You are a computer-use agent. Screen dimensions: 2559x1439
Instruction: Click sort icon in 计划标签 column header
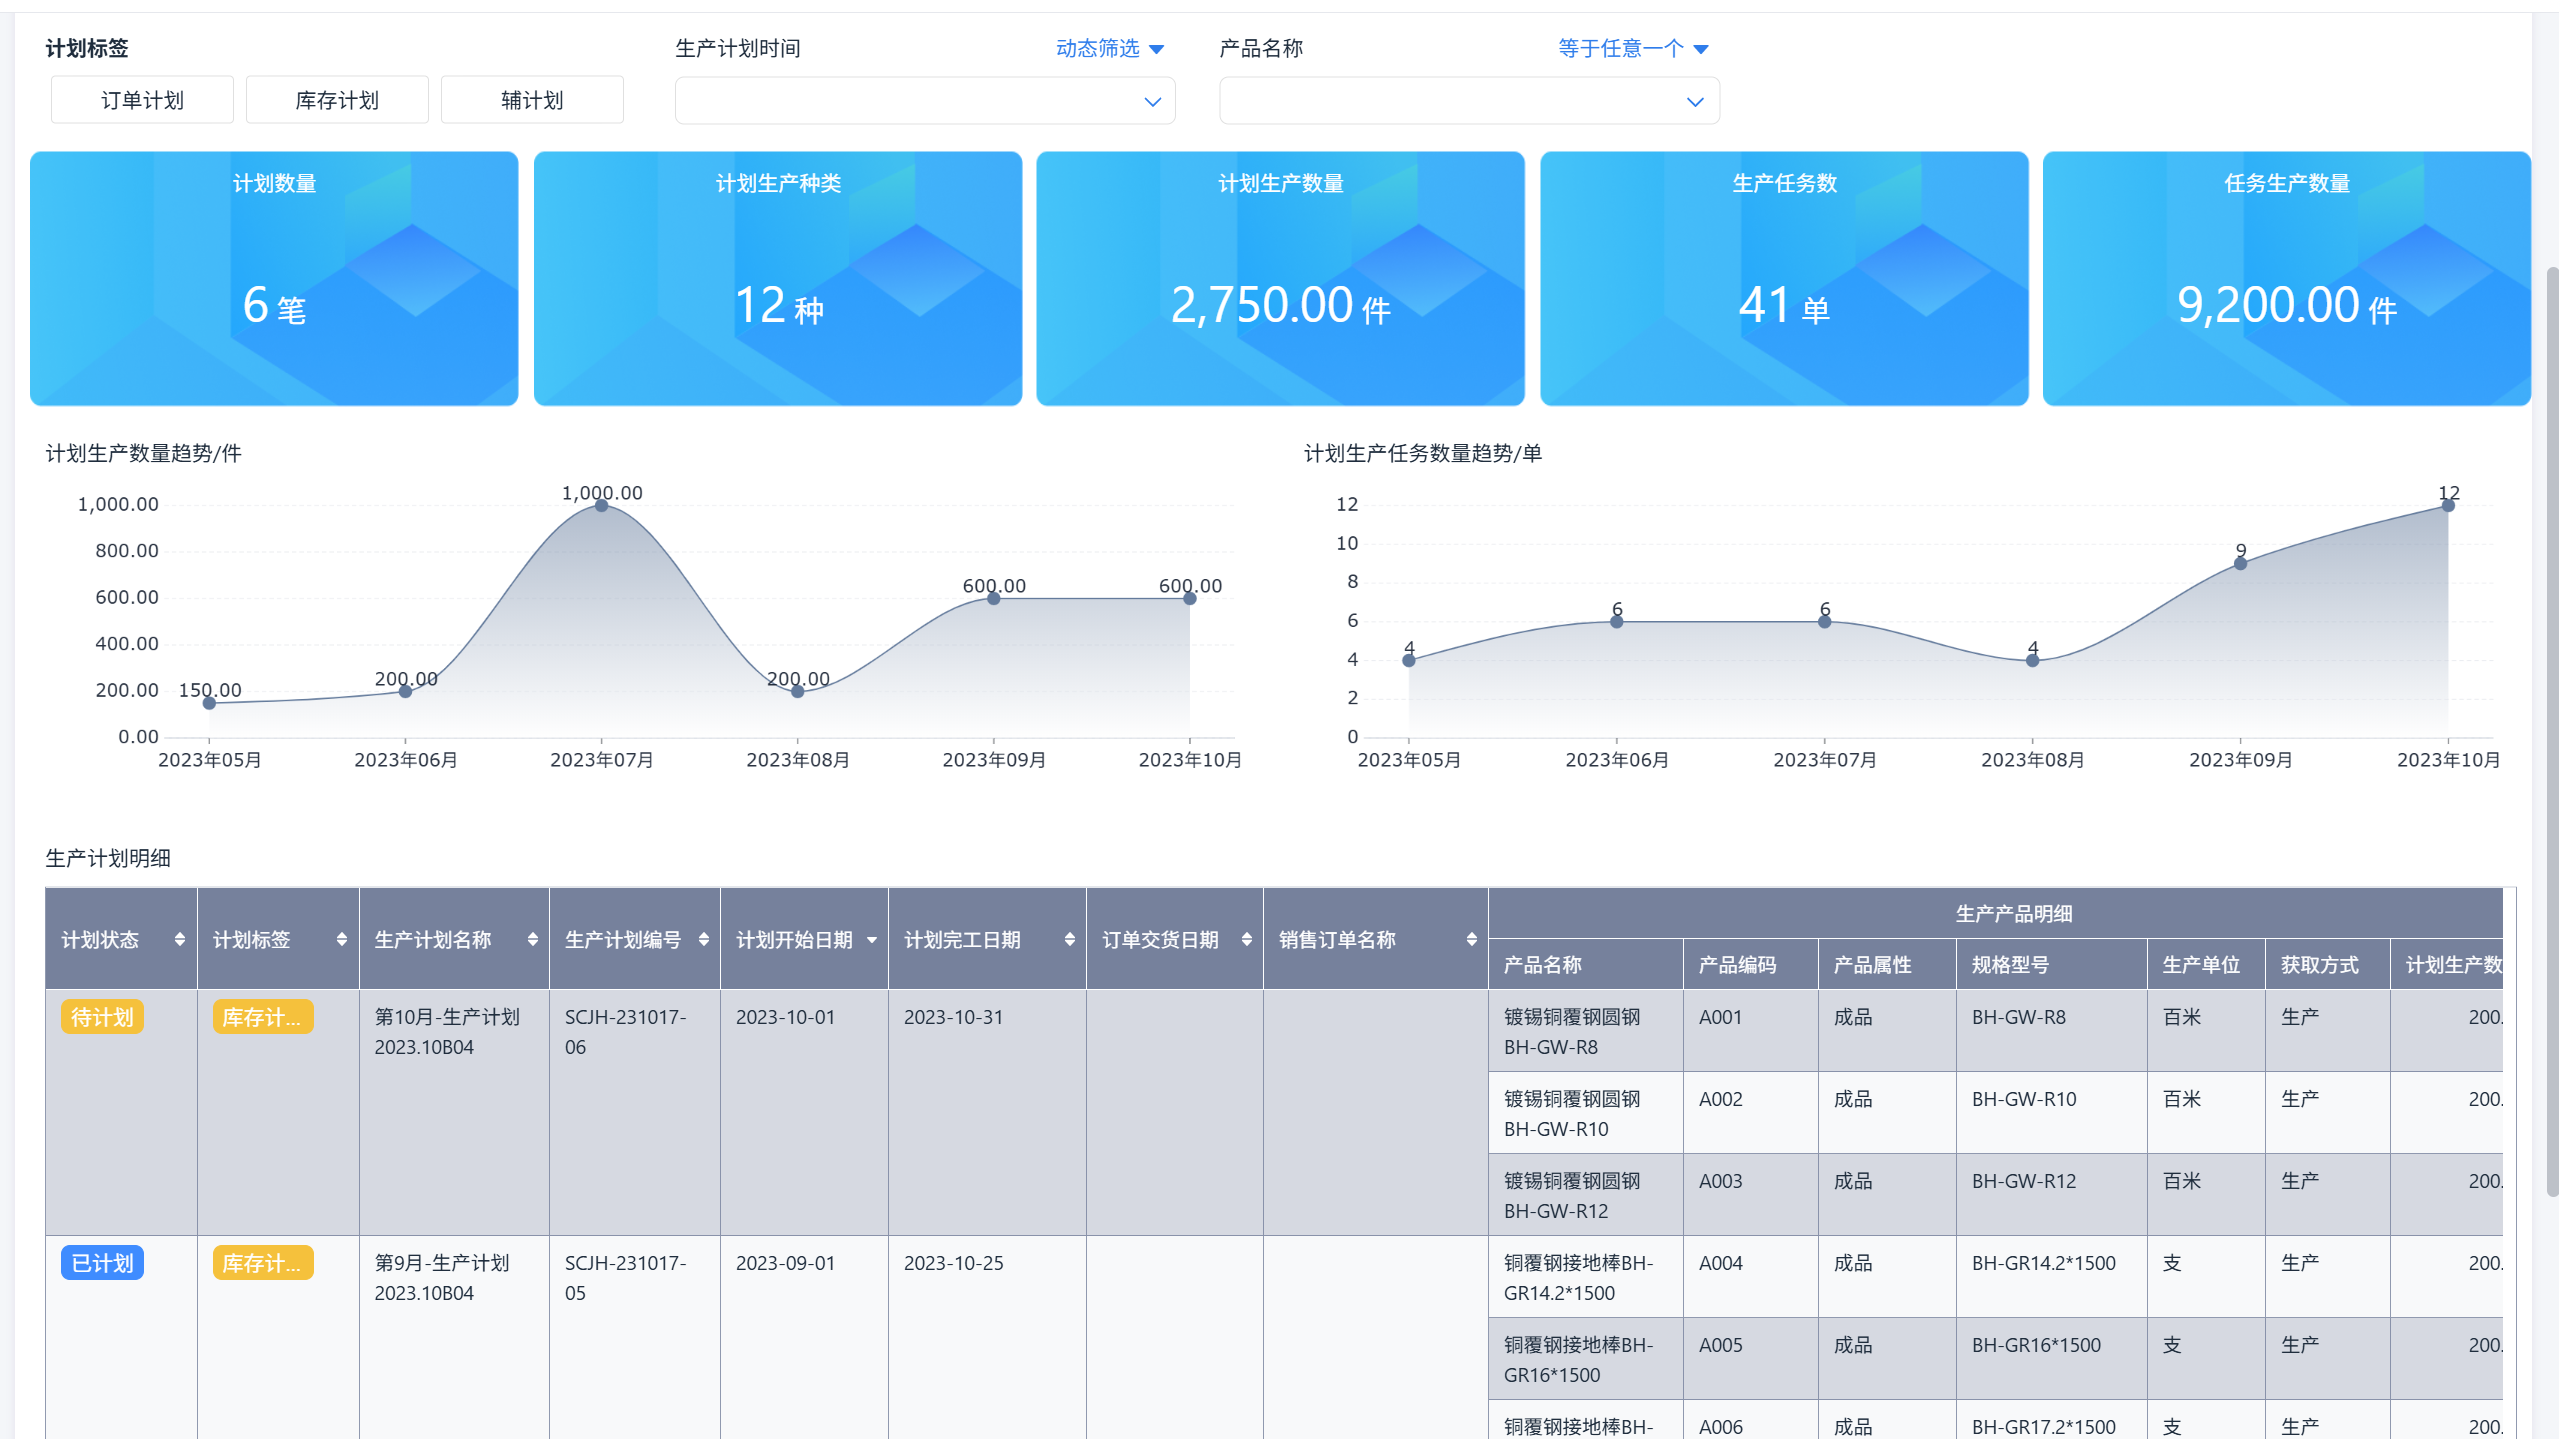342,939
